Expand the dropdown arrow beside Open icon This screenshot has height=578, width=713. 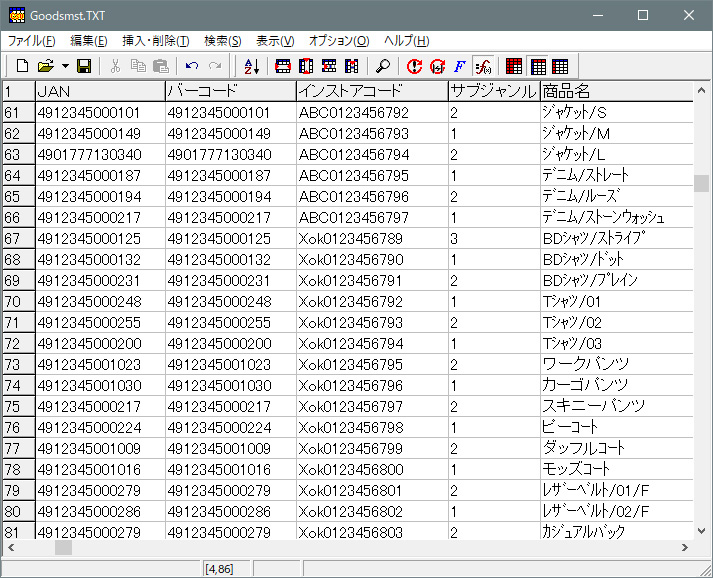65,66
